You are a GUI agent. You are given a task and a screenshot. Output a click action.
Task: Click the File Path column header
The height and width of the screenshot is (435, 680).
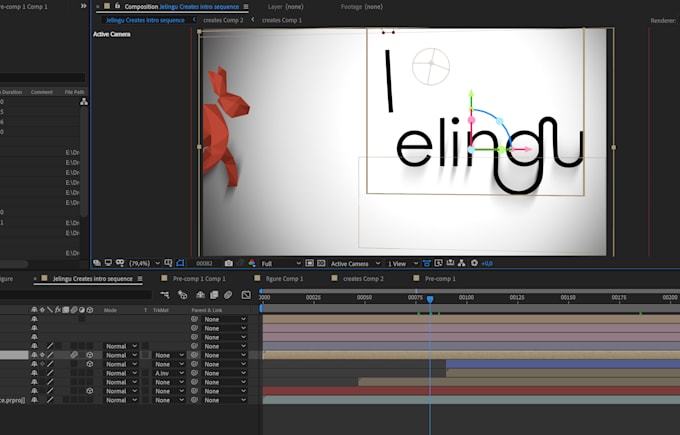[74, 92]
